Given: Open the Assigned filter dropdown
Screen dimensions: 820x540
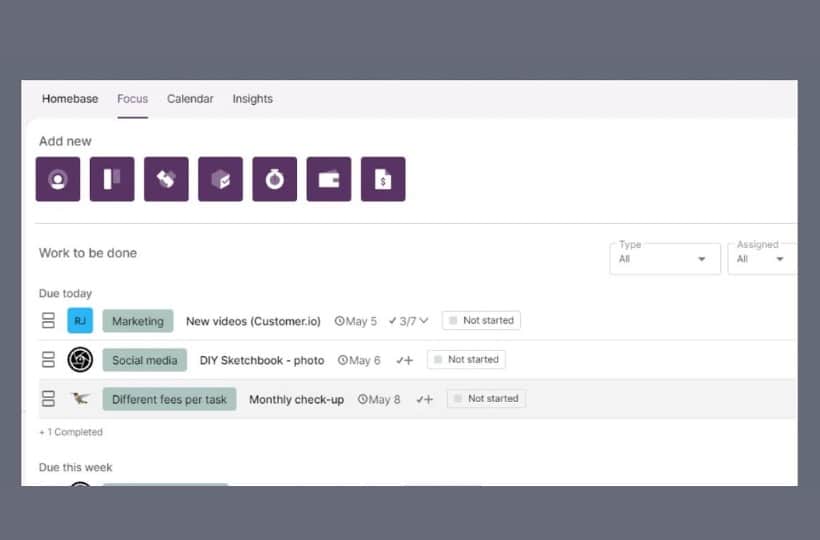Looking at the screenshot, I should (x=761, y=259).
